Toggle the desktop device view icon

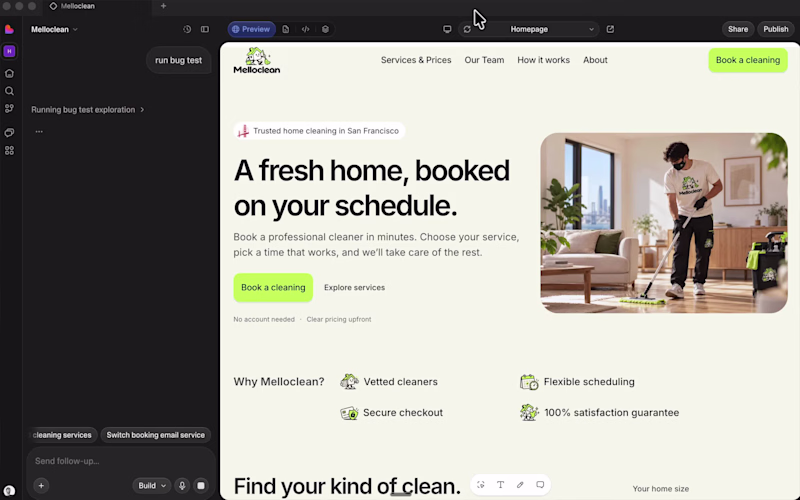point(447,30)
